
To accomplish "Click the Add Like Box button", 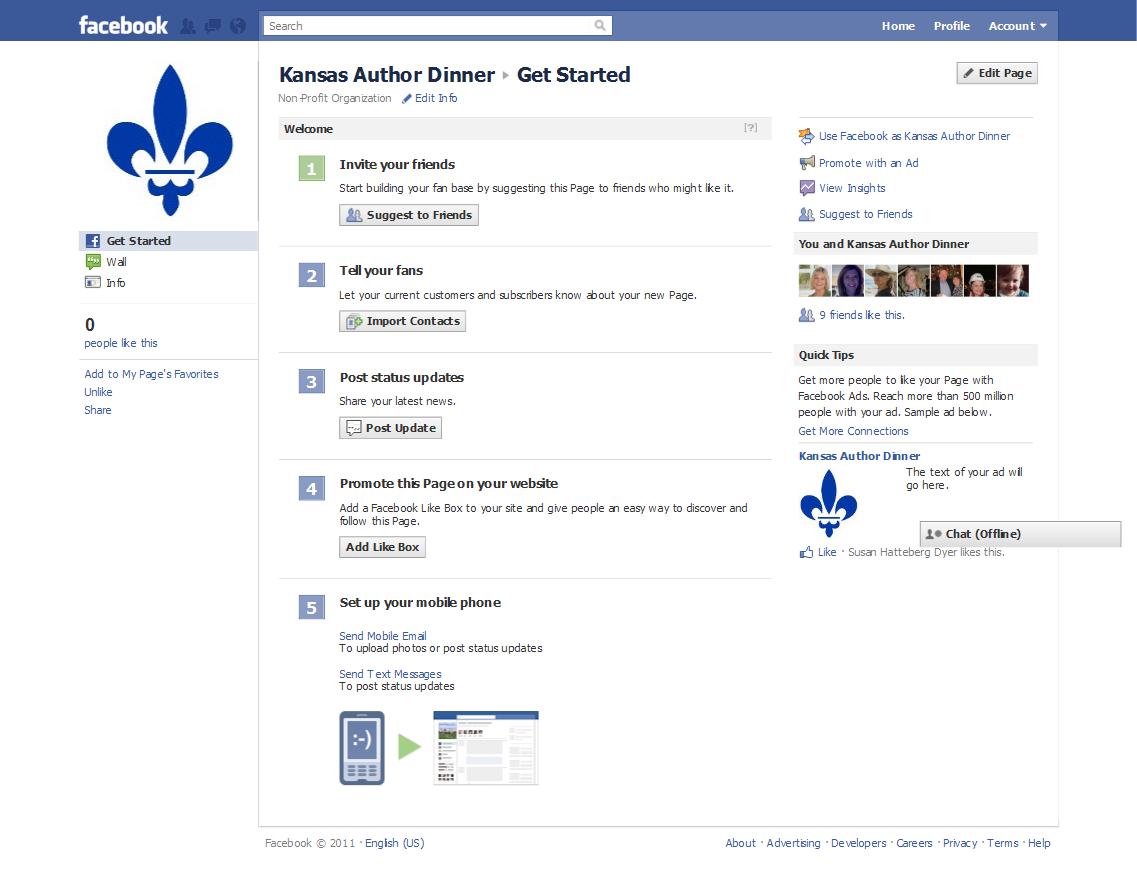I will tap(383, 547).
